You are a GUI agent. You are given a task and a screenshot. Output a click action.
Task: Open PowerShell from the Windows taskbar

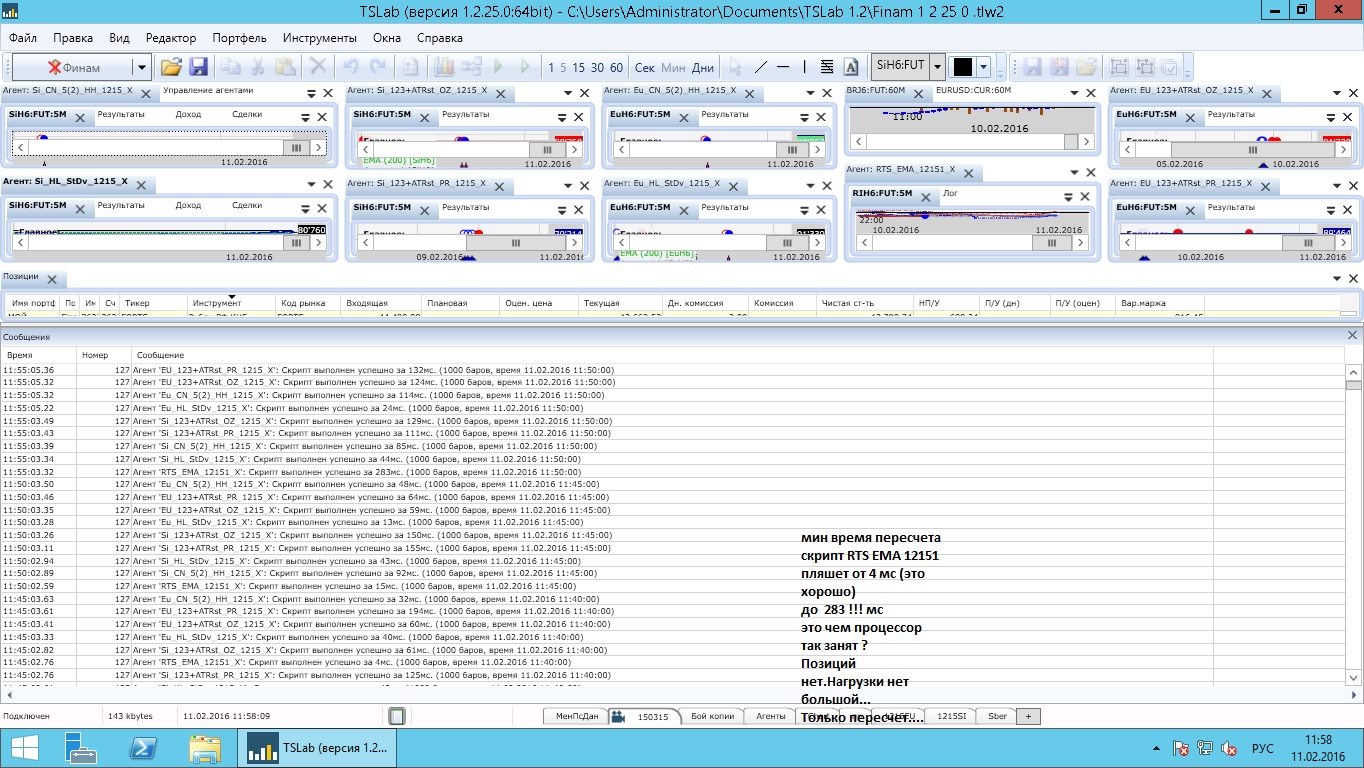[142, 747]
